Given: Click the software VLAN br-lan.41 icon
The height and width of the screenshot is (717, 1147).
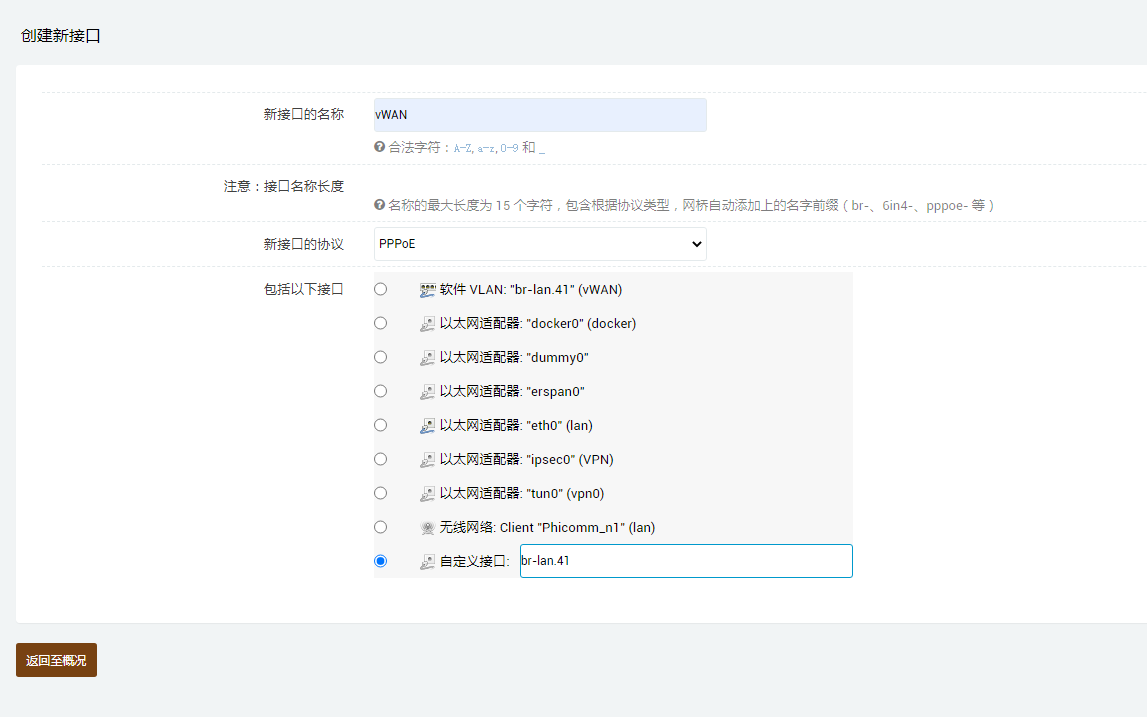Looking at the screenshot, I should point(427,290).
